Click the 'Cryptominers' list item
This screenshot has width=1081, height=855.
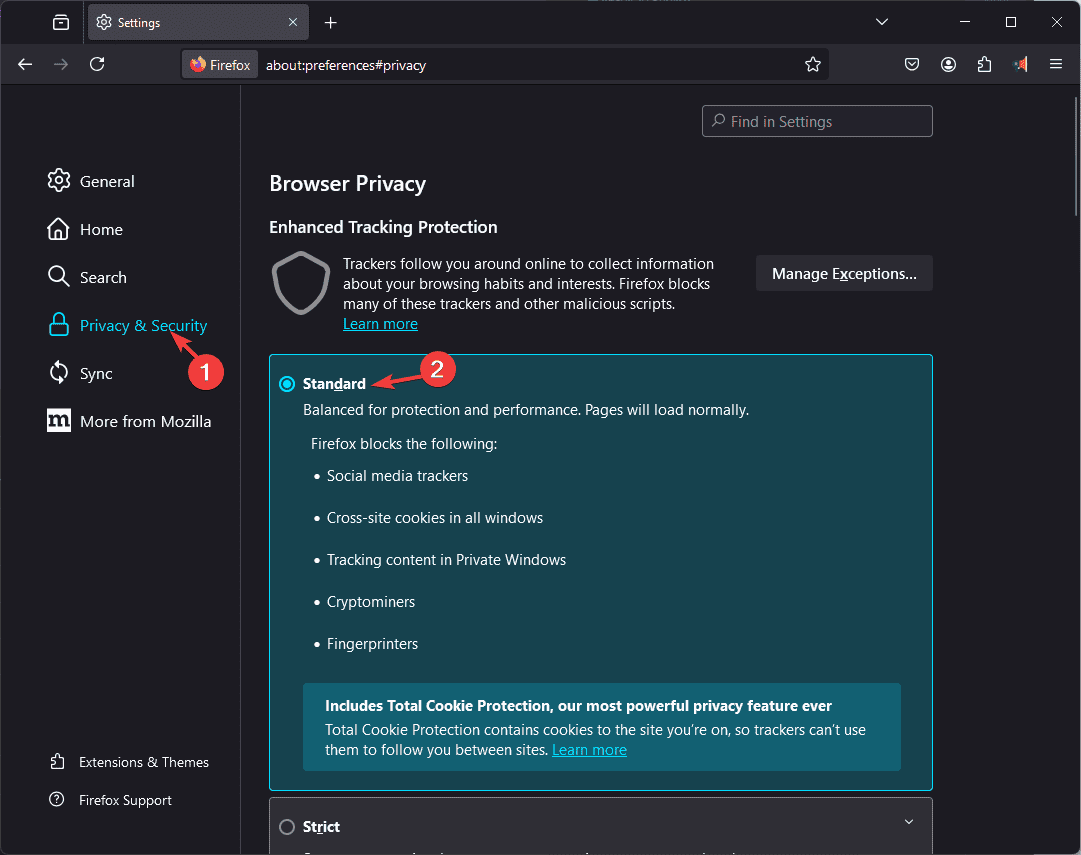coord(371,602)
